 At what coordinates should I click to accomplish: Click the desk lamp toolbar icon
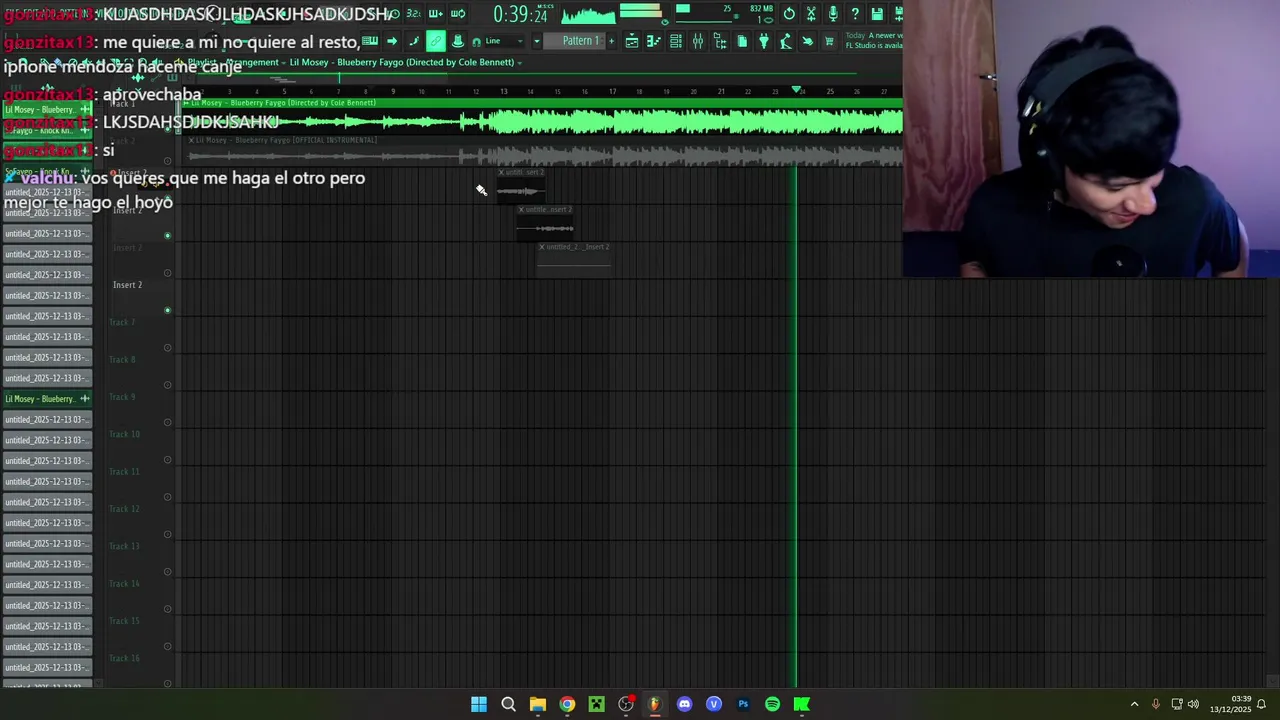point(786,41)
